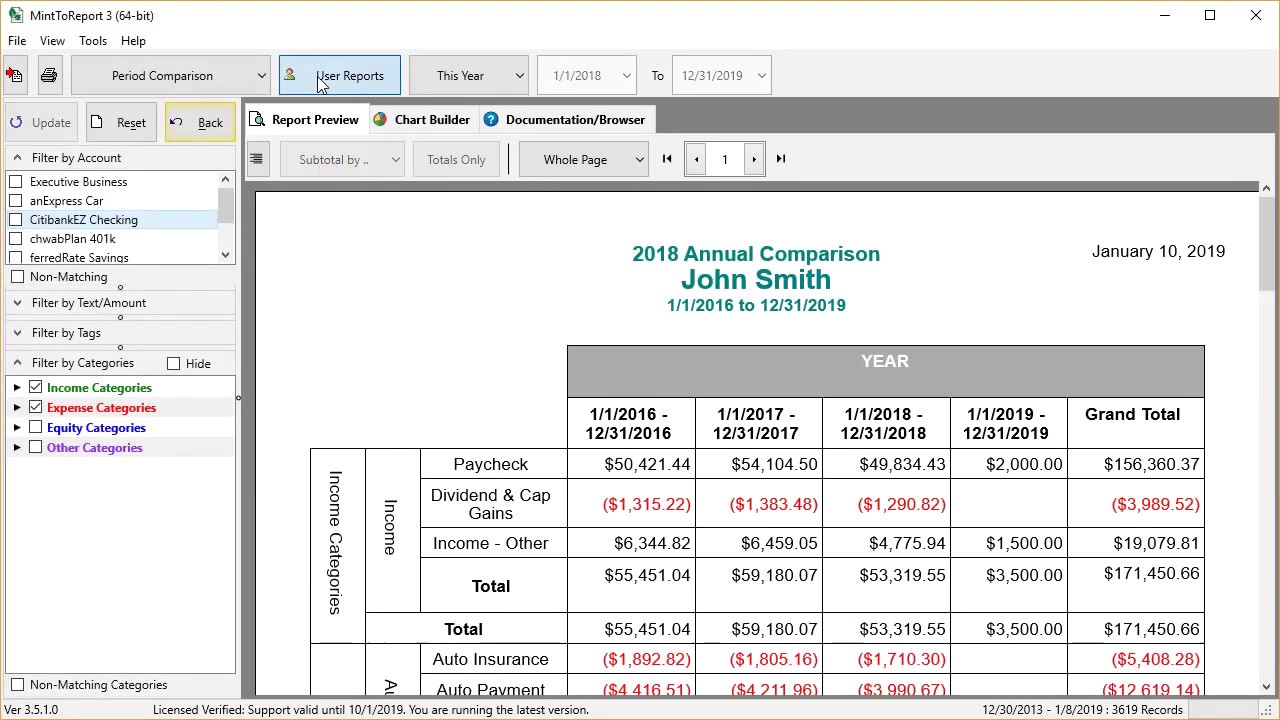The height and width of the screenshot is (720, 1280).
Task: Click the User Reports button
Action: tap(340, 76)
